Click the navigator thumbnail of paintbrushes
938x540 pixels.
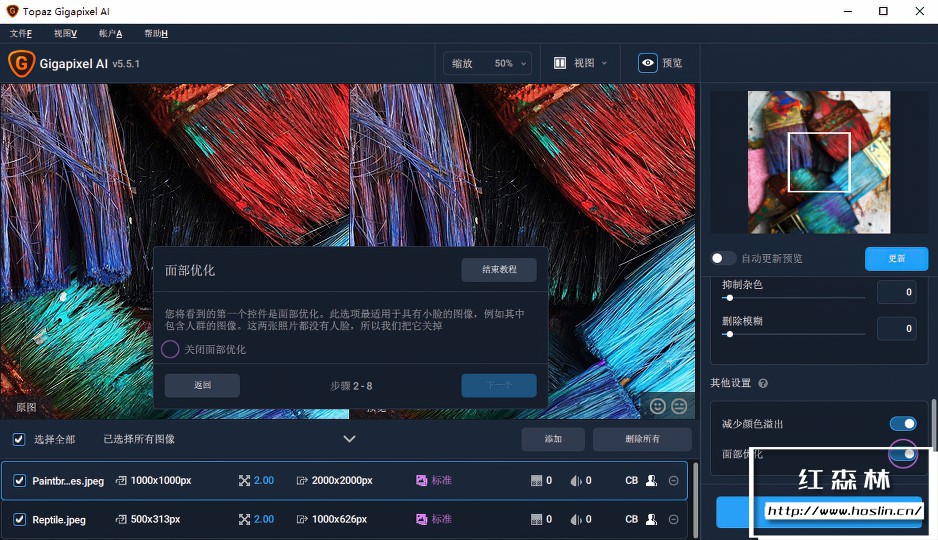pyautogui.click(x=819, y=162)
